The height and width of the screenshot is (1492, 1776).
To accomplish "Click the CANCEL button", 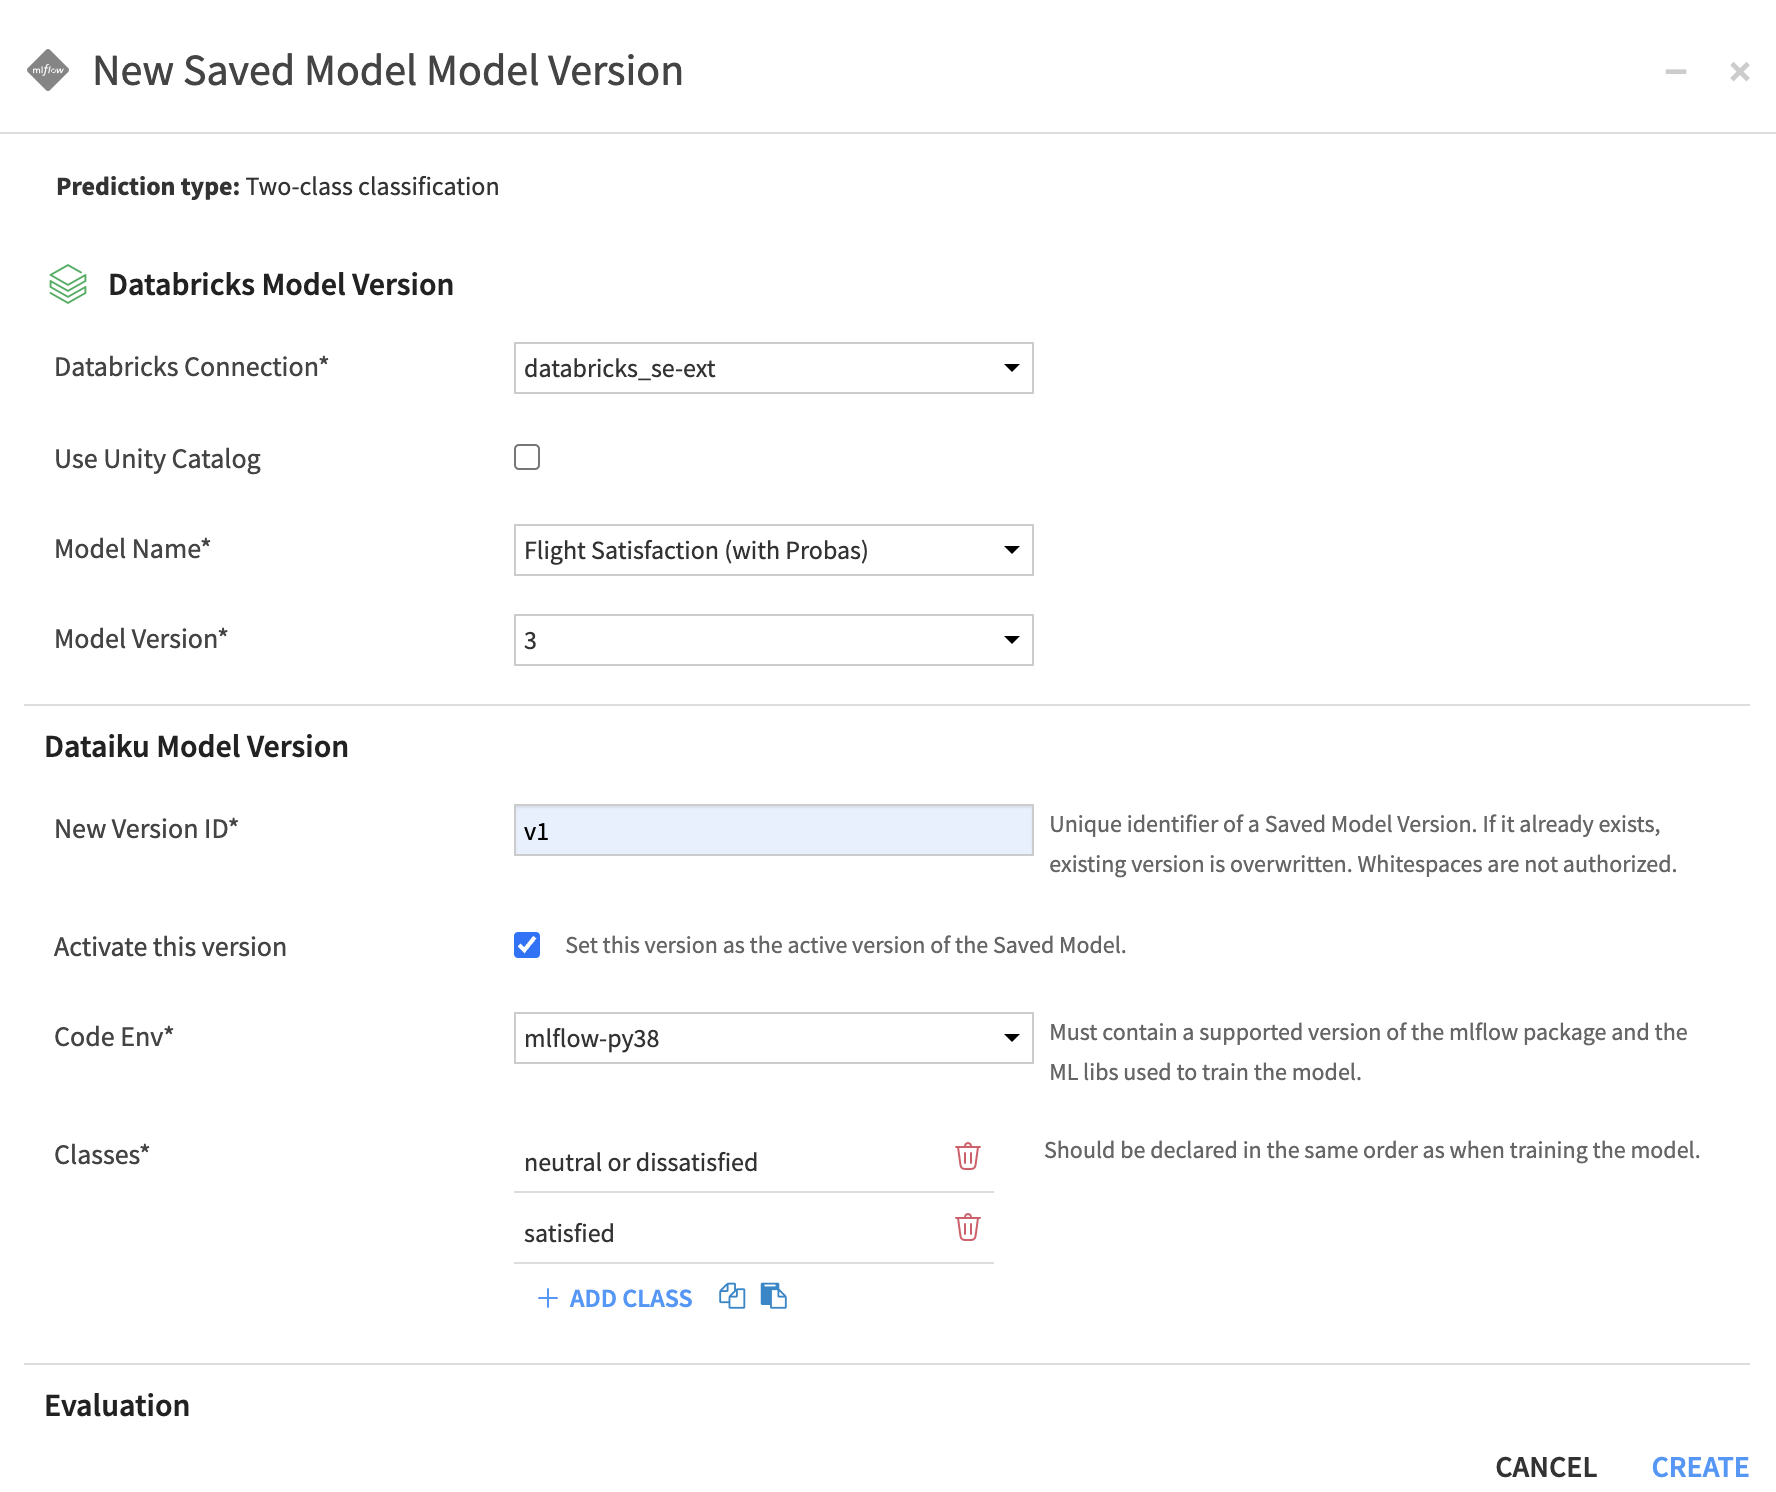I will 1546,1467.
